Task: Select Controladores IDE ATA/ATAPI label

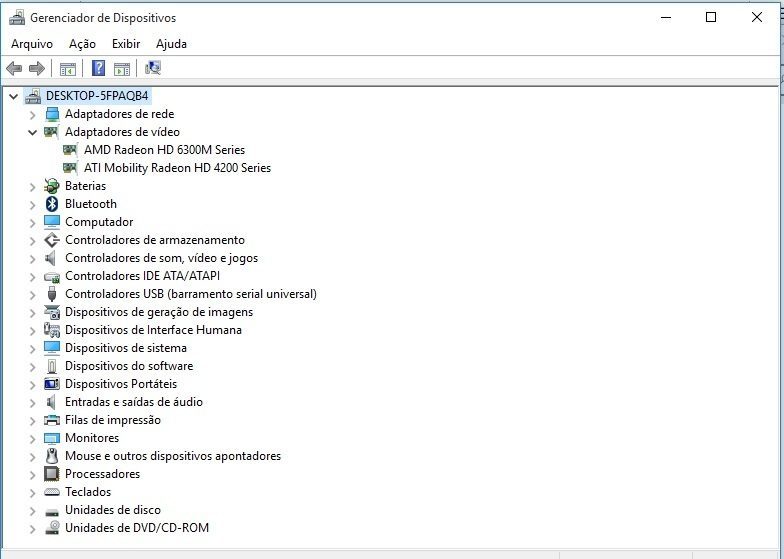Action: [x=142, y=276]
